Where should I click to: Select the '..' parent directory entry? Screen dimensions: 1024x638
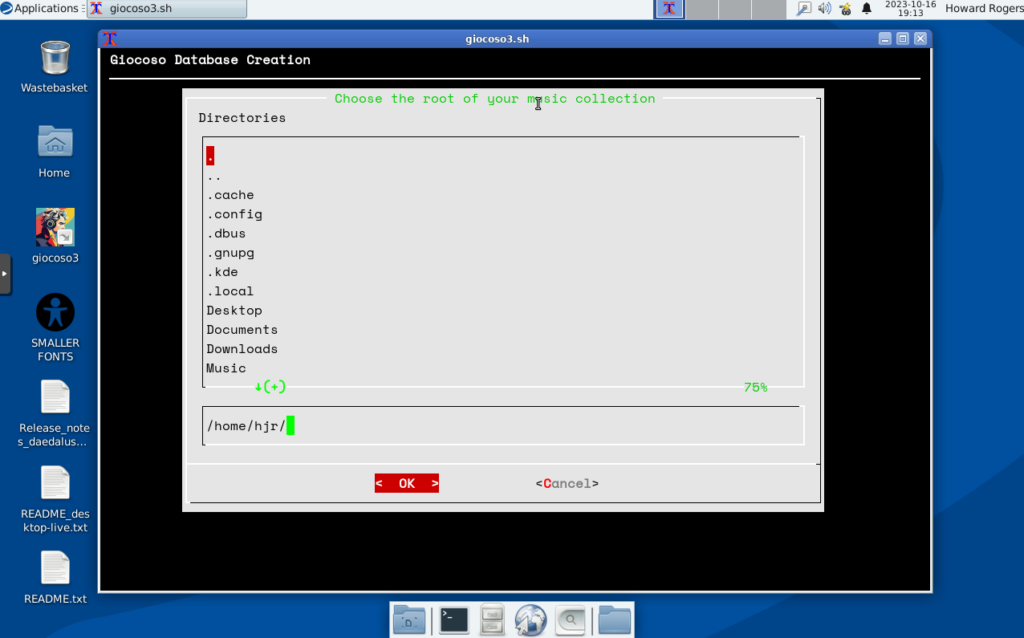pyautogui.click(x=214, y=176)
